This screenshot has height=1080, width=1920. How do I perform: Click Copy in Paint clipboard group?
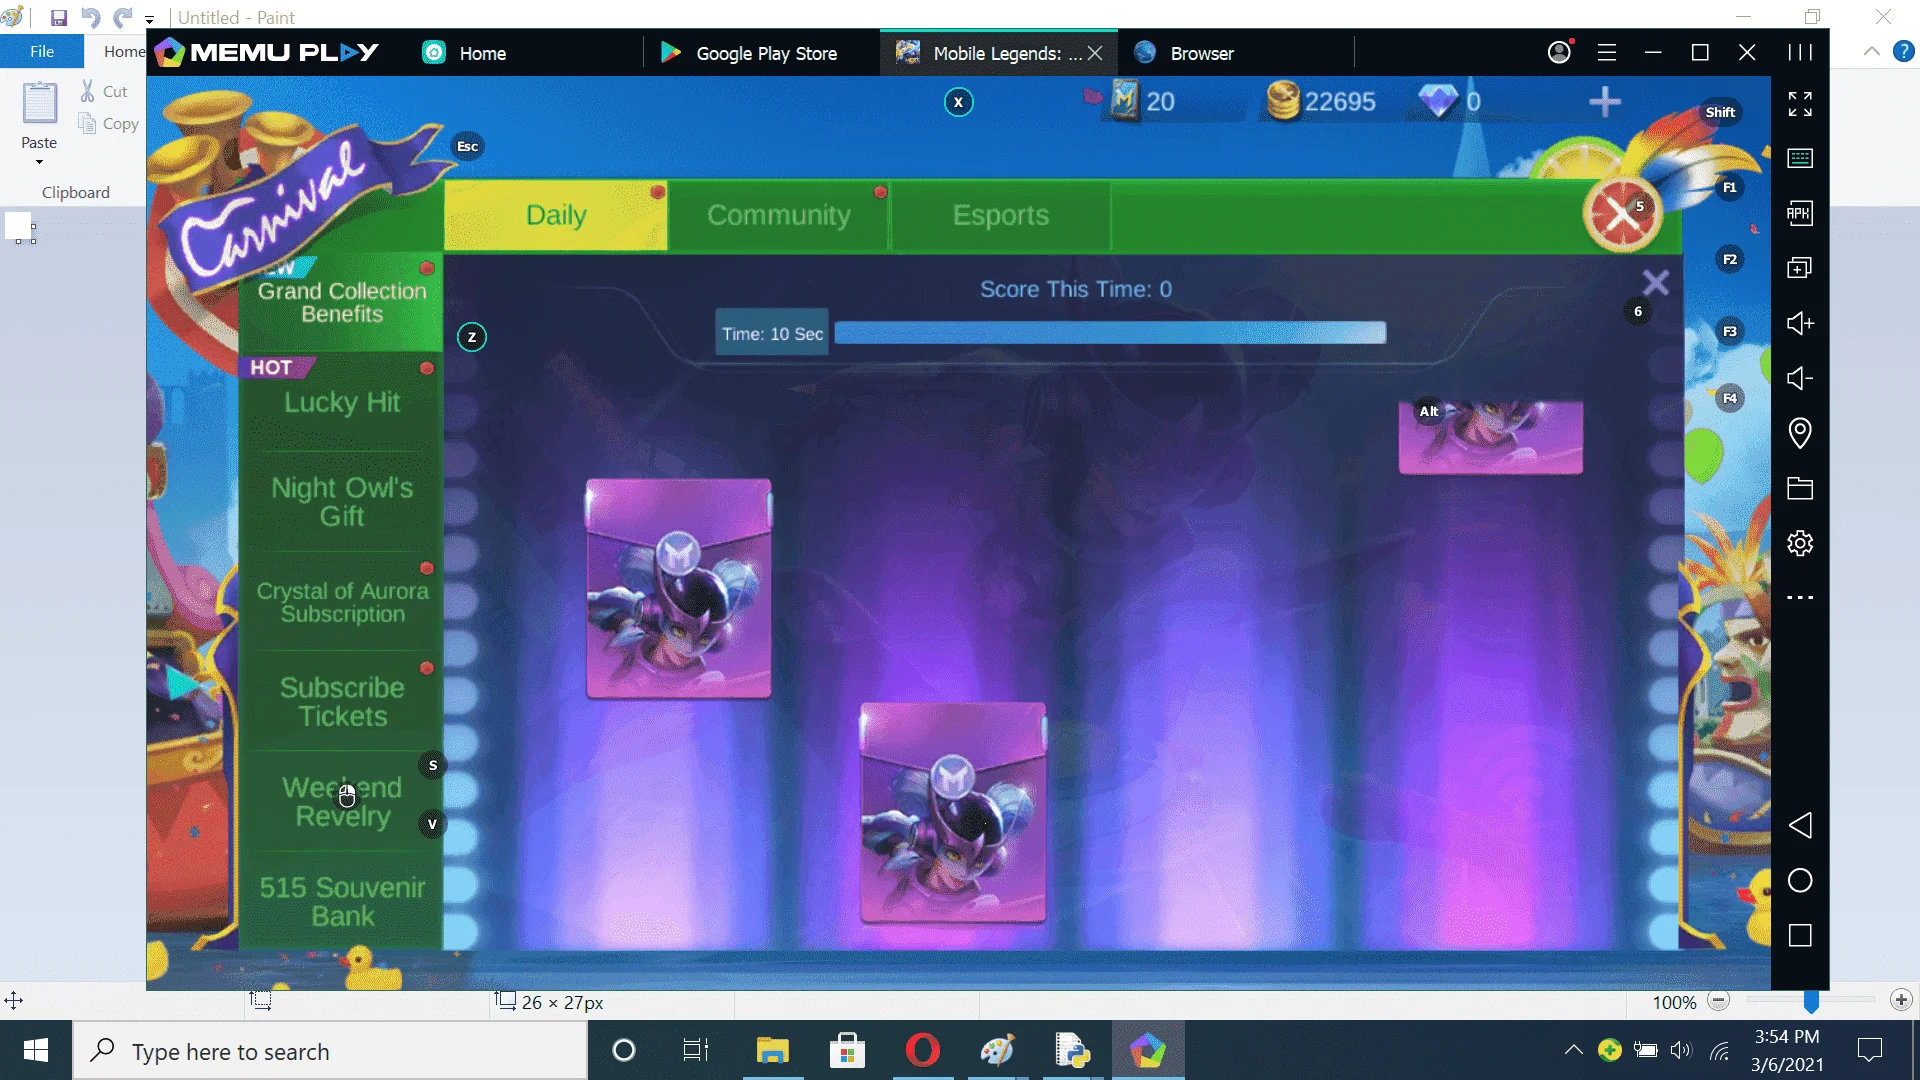[108, 124]
